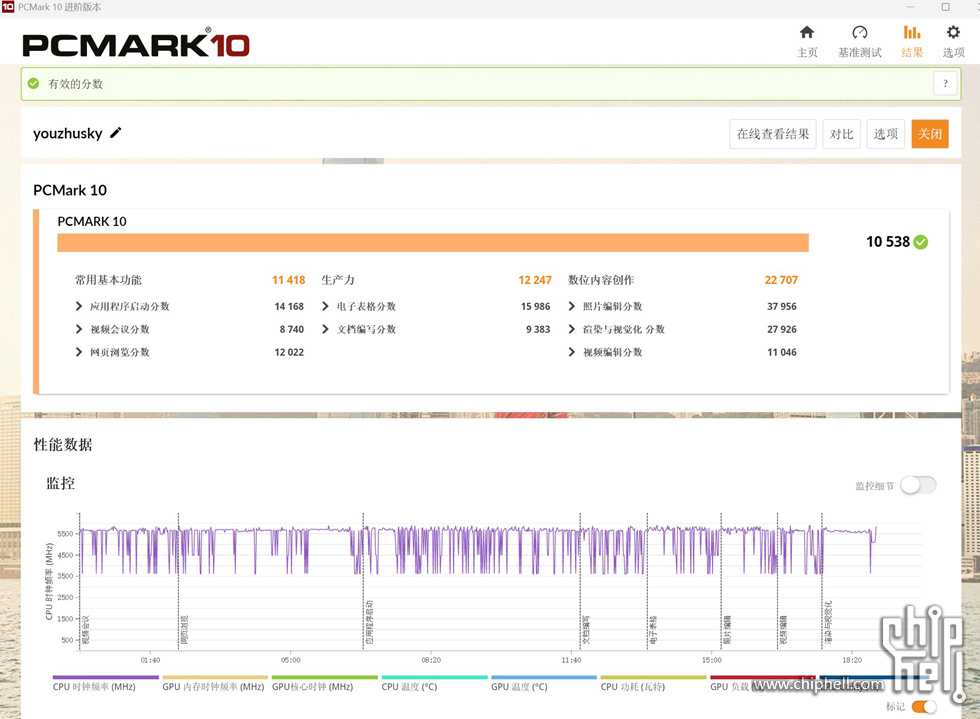Toggle the 标记 markers switch off
The width and height of the screenshot is (980, 719).
[924, 706]
